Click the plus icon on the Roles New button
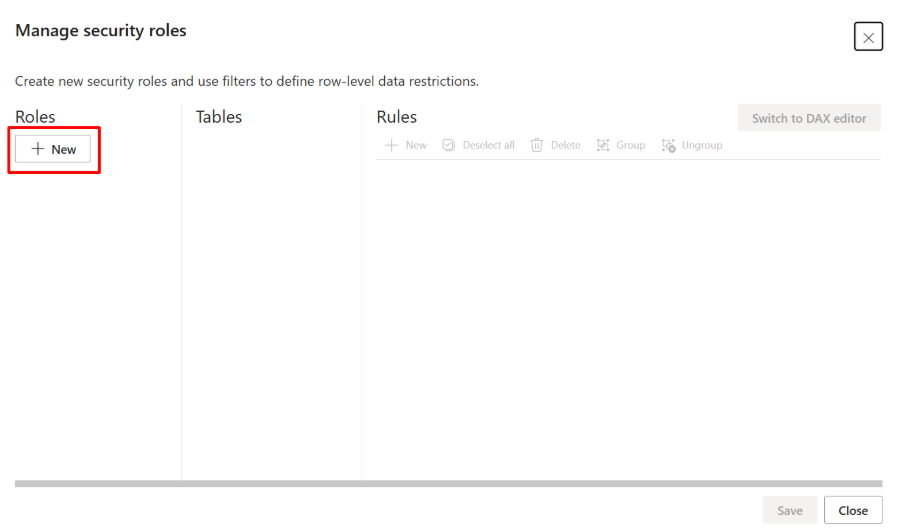903x531 pixels. (38, 149)
